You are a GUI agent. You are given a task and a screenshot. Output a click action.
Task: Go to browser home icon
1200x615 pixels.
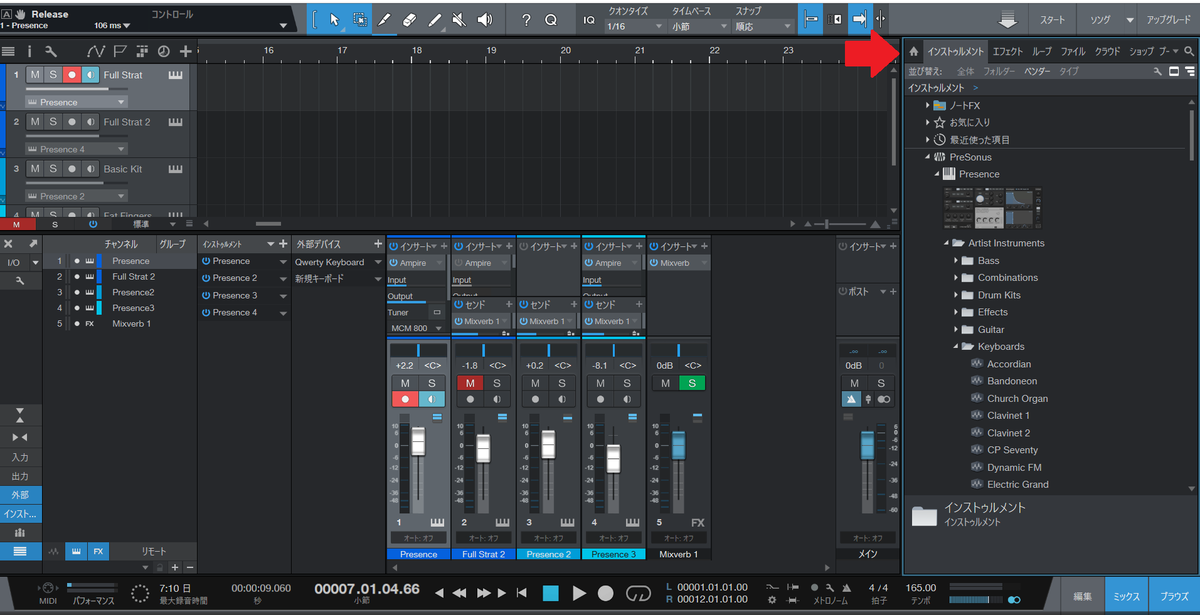[914, 51]
